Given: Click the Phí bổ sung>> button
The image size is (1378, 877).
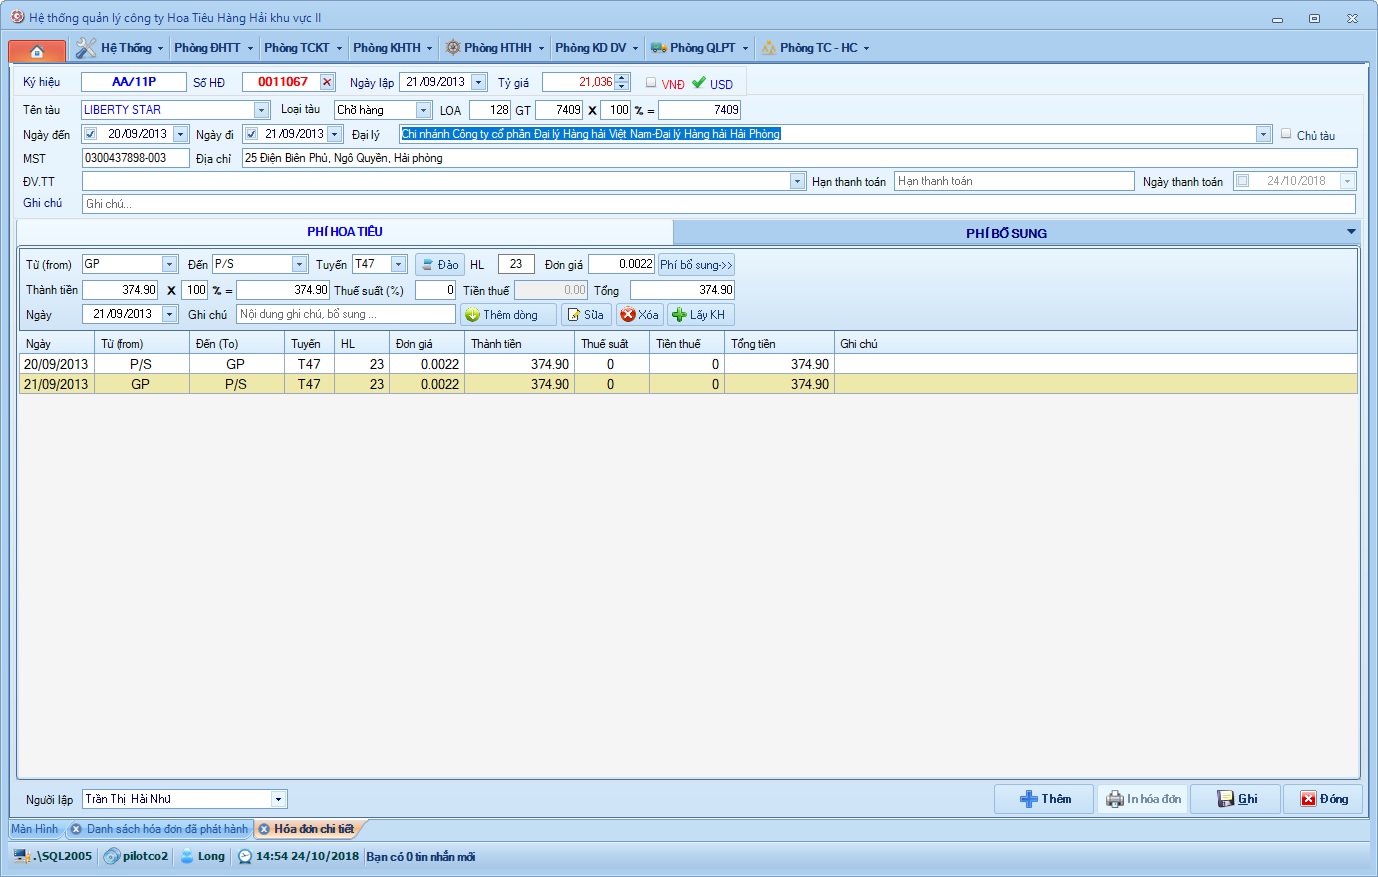Looking at the screenshot, I should click(696, 265).
